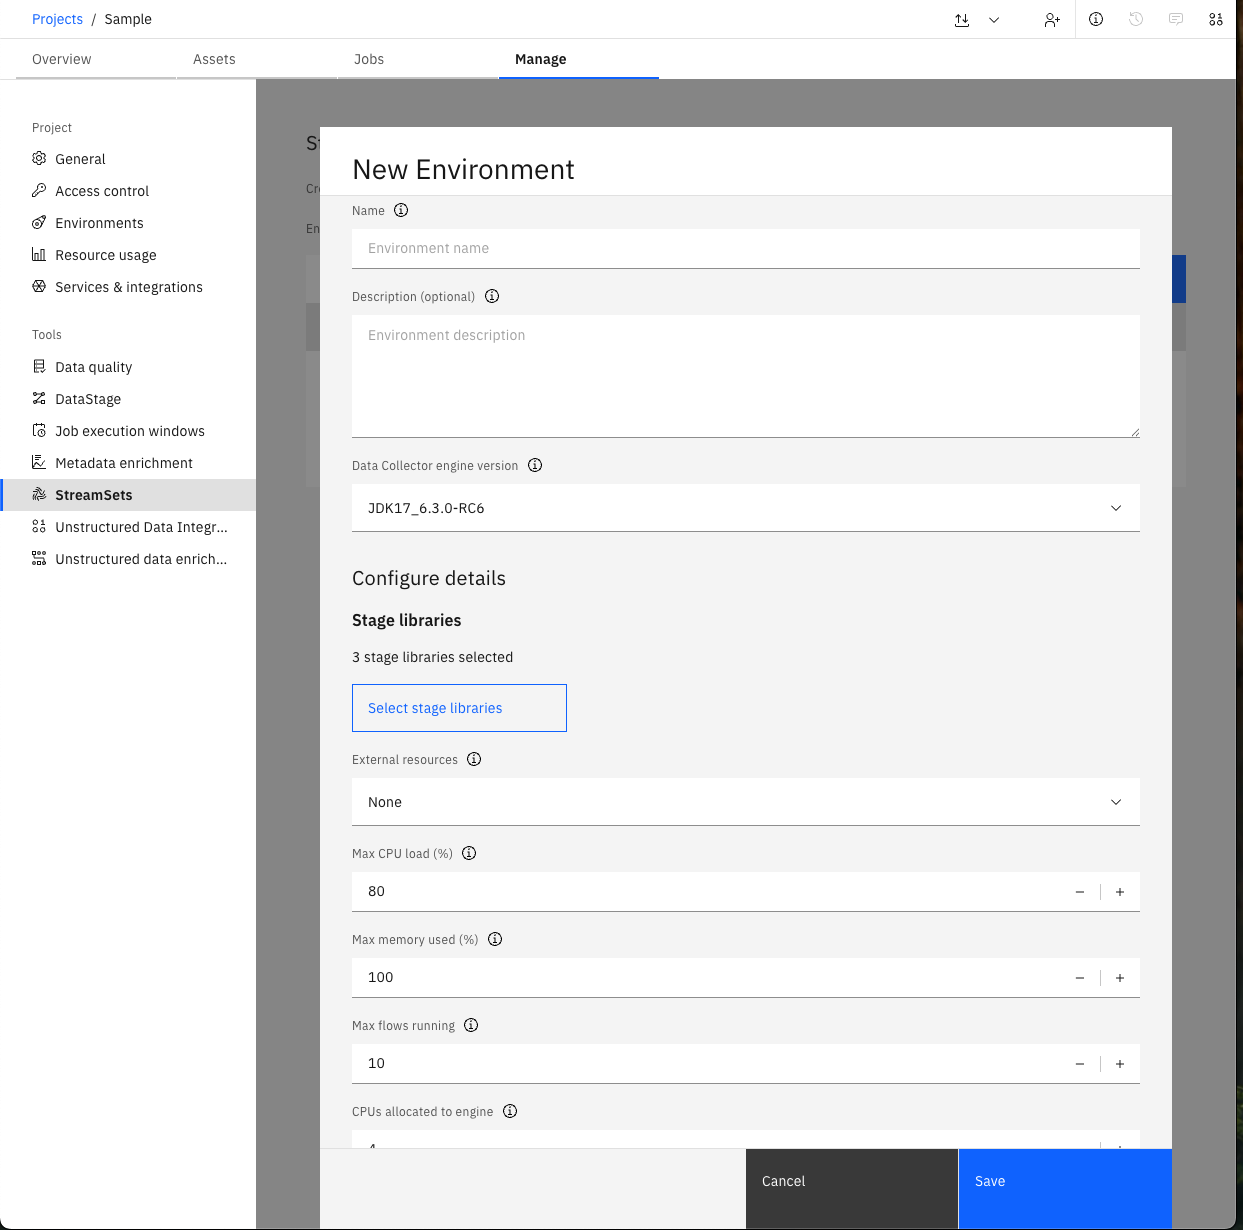Click the StreamSets icon in sidebar
This screenshot has width=1243, height=1230.
pyautogui.click(x=39, y=494)
